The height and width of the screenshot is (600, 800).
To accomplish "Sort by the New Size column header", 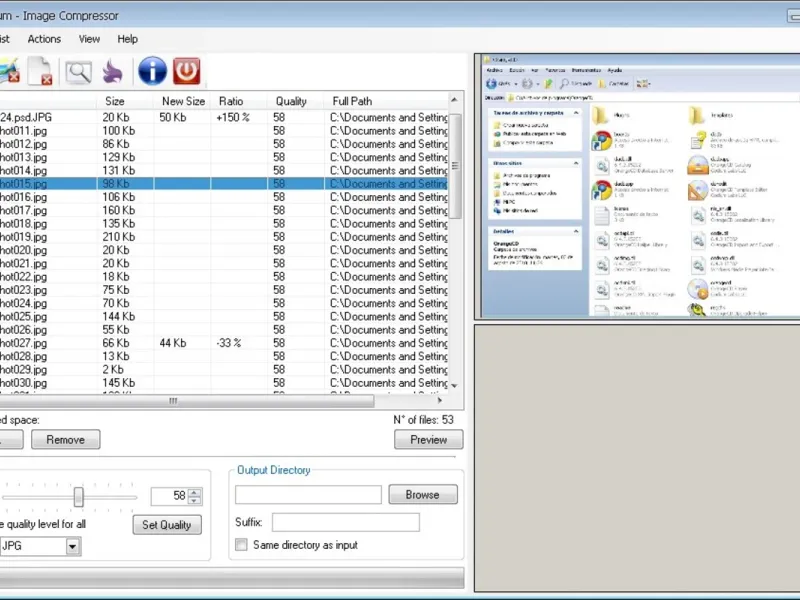I will pos(182,101).
